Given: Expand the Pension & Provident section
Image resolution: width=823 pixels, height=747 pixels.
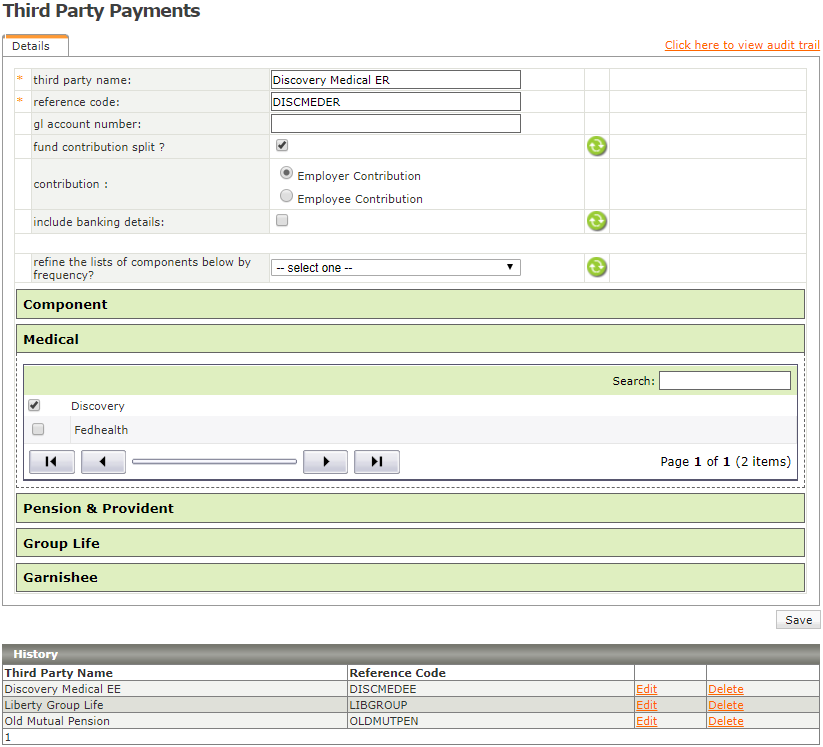Looking at the screenshot, I should click(410, 508).
